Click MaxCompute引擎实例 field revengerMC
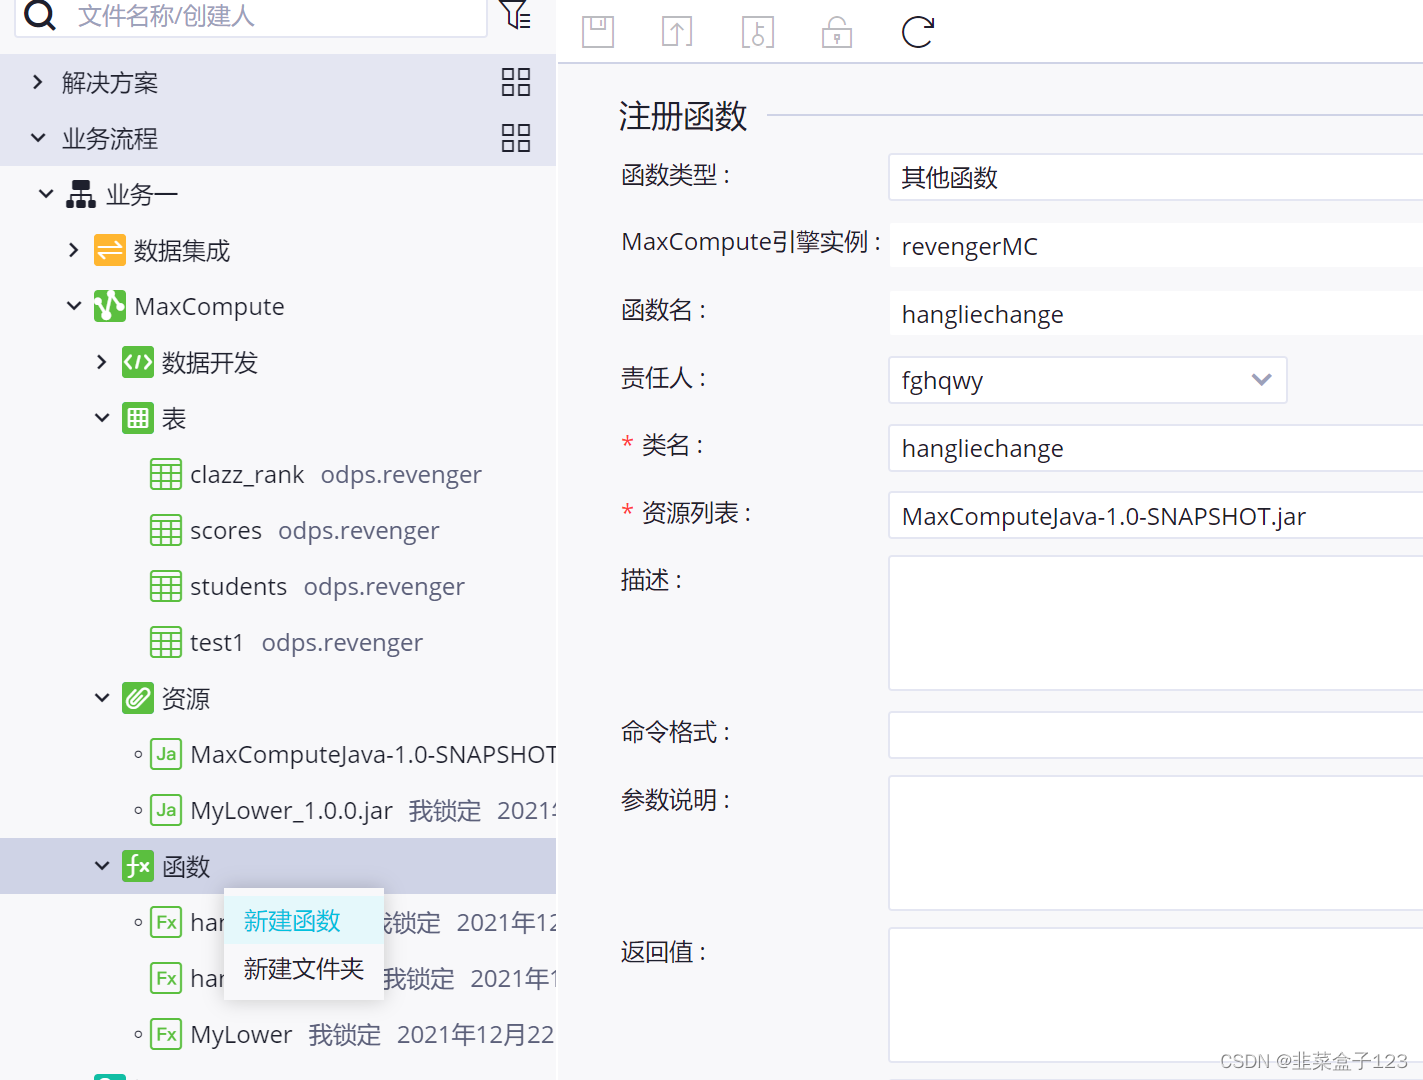The height and width of the screenshot is (1080, 1423). coord(1155,245)
